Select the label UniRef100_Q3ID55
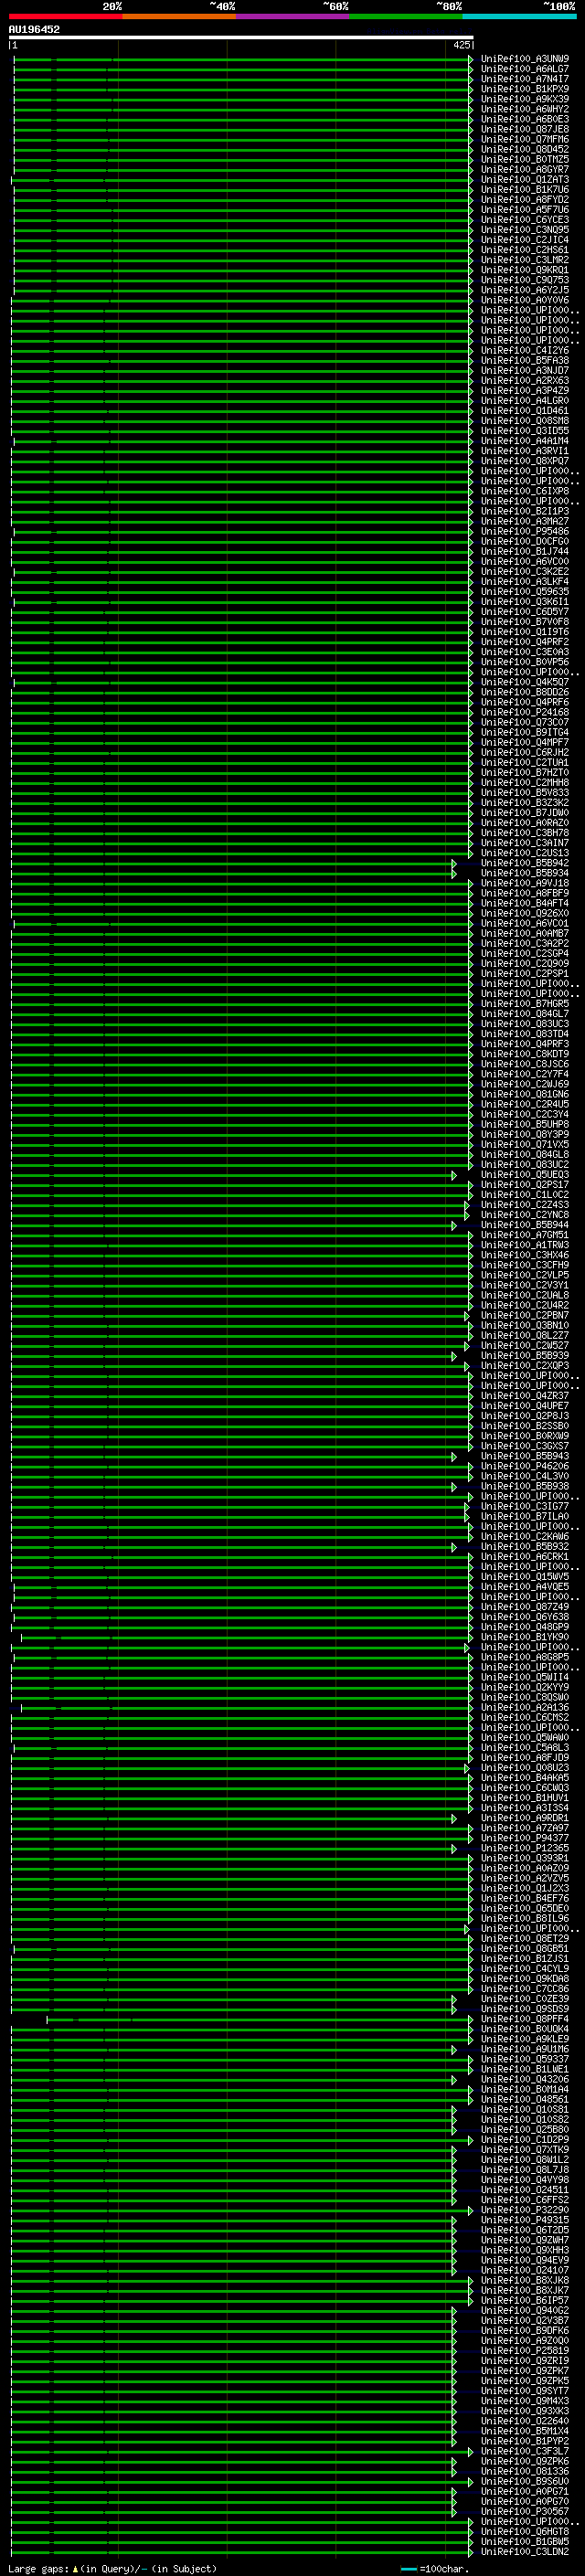Image resolution: width=585 pixels, height=2576 pixels. click(x=525, y=431)
